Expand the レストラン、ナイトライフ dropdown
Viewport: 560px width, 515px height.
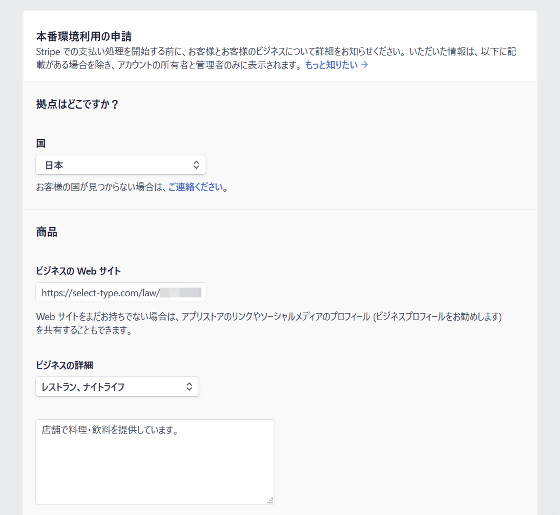tap(117, 387)
